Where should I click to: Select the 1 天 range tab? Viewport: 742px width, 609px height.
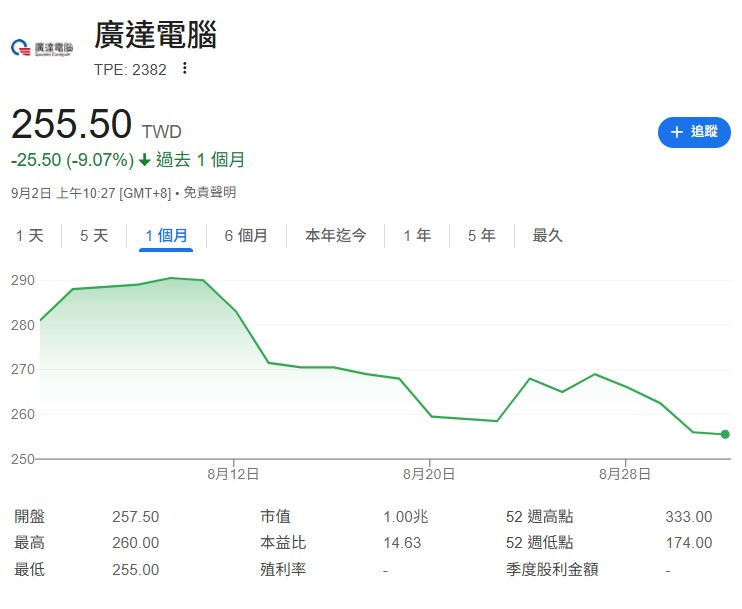click(29, 235)
